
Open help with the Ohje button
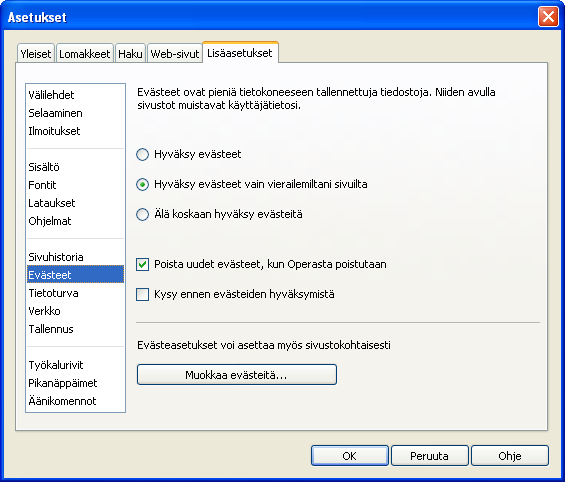point(510,456)
